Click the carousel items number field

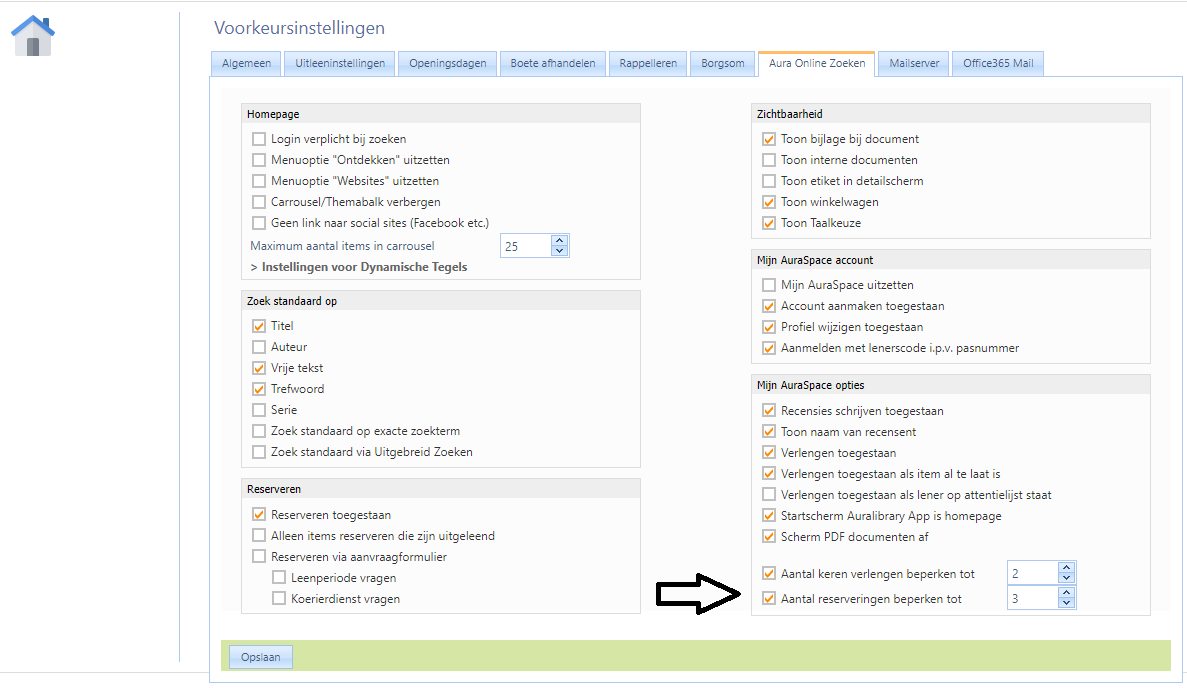(524, 246)
